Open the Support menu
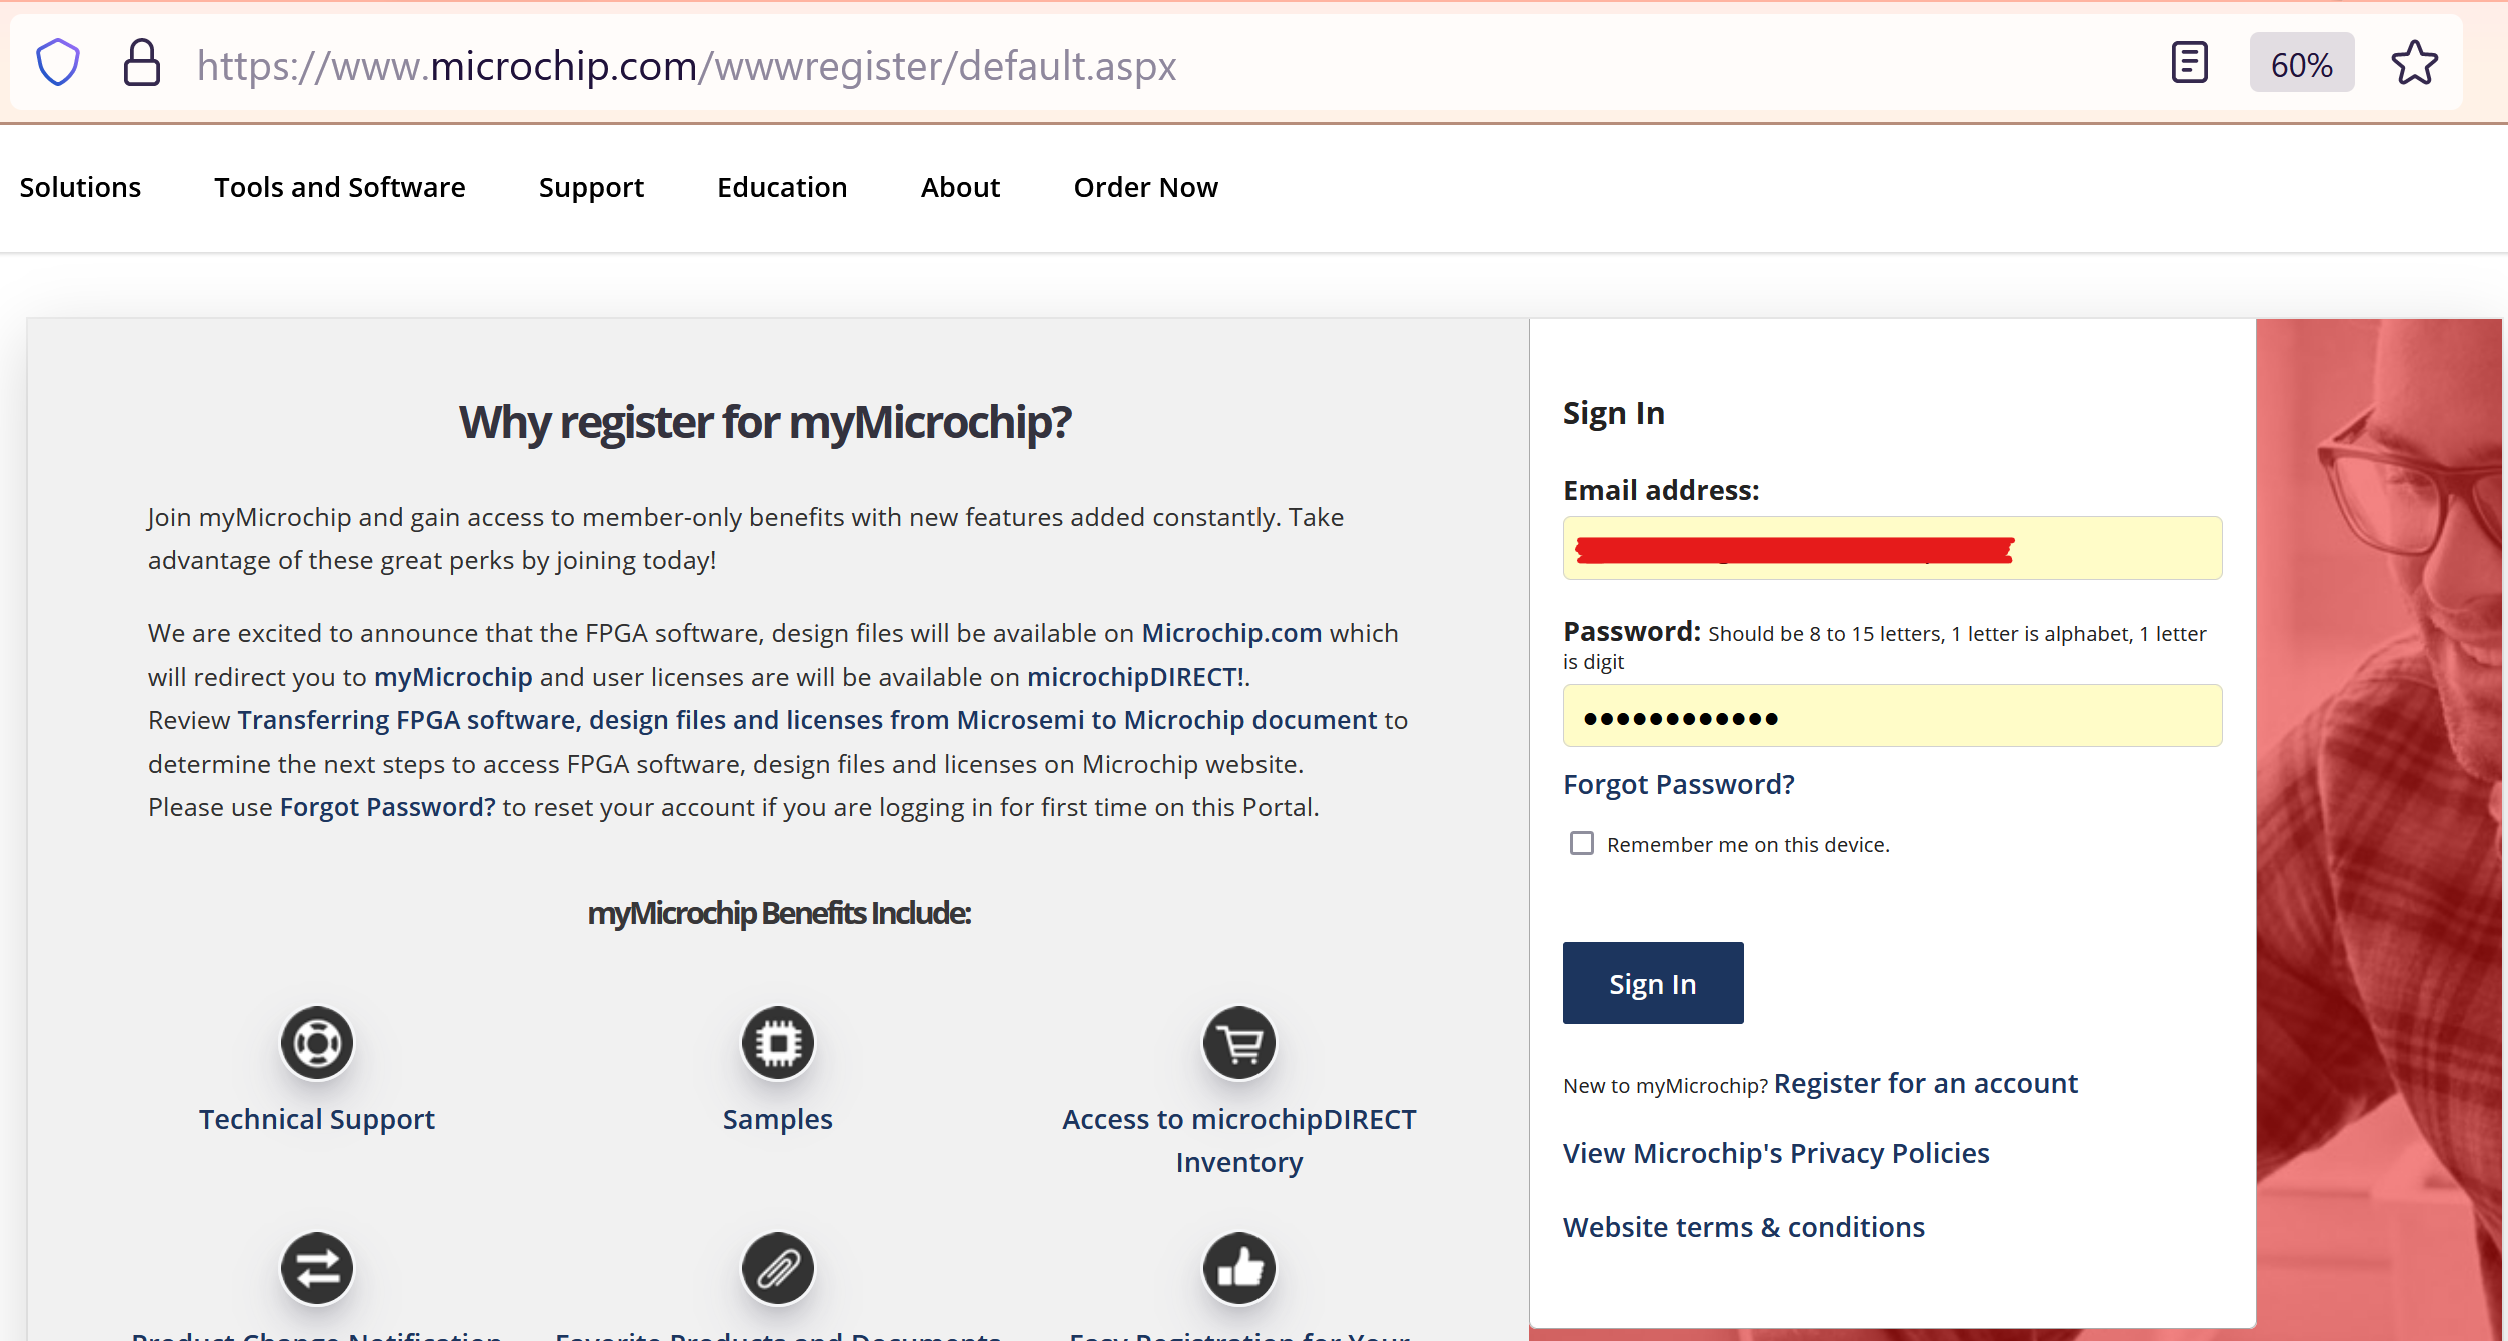 (x=591, y=188)
